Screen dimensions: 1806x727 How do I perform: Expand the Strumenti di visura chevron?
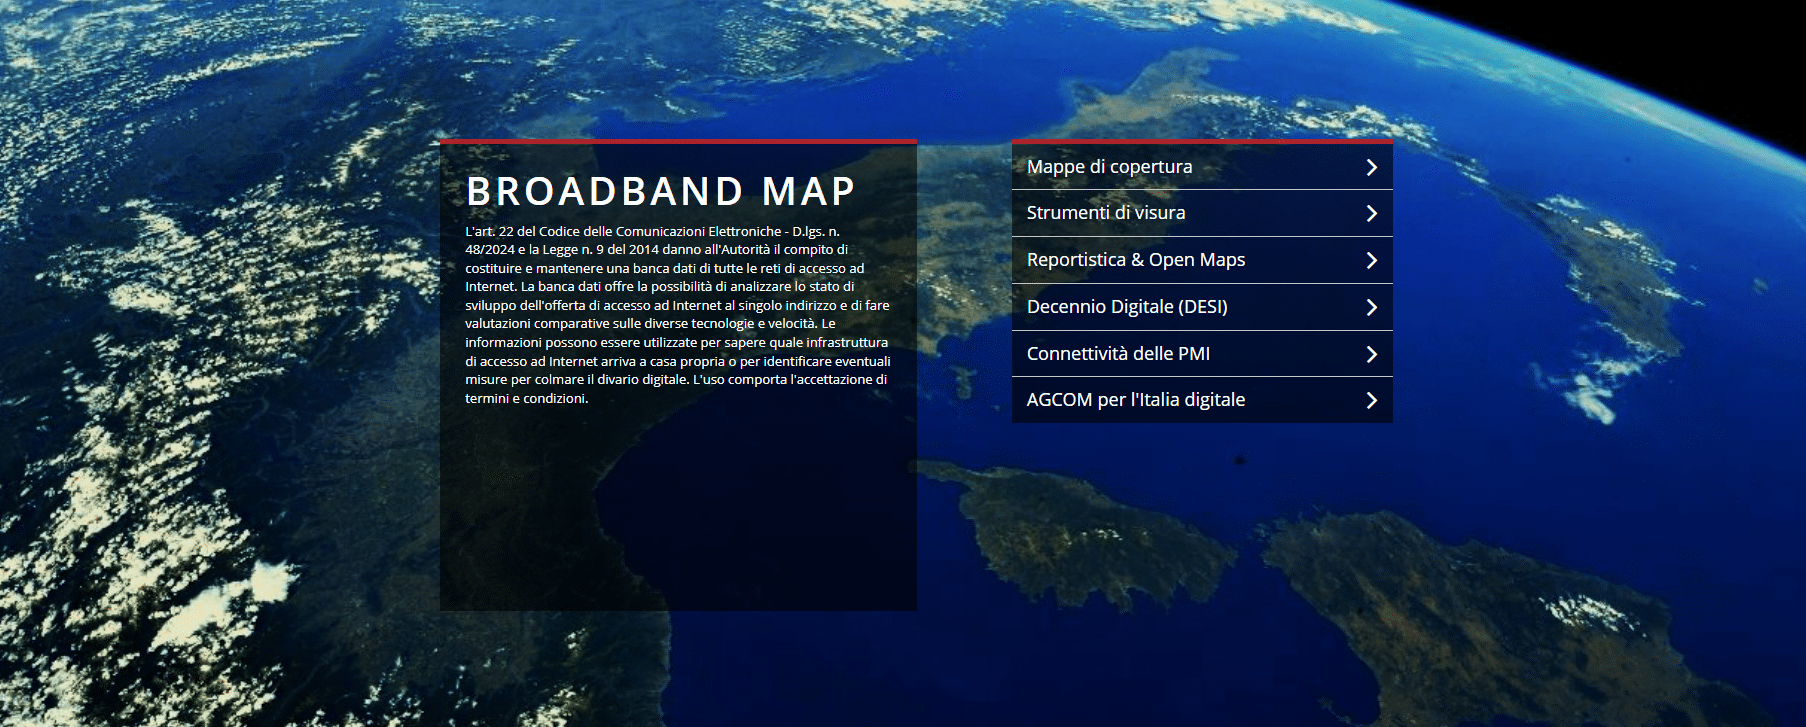pos(1372,214)
